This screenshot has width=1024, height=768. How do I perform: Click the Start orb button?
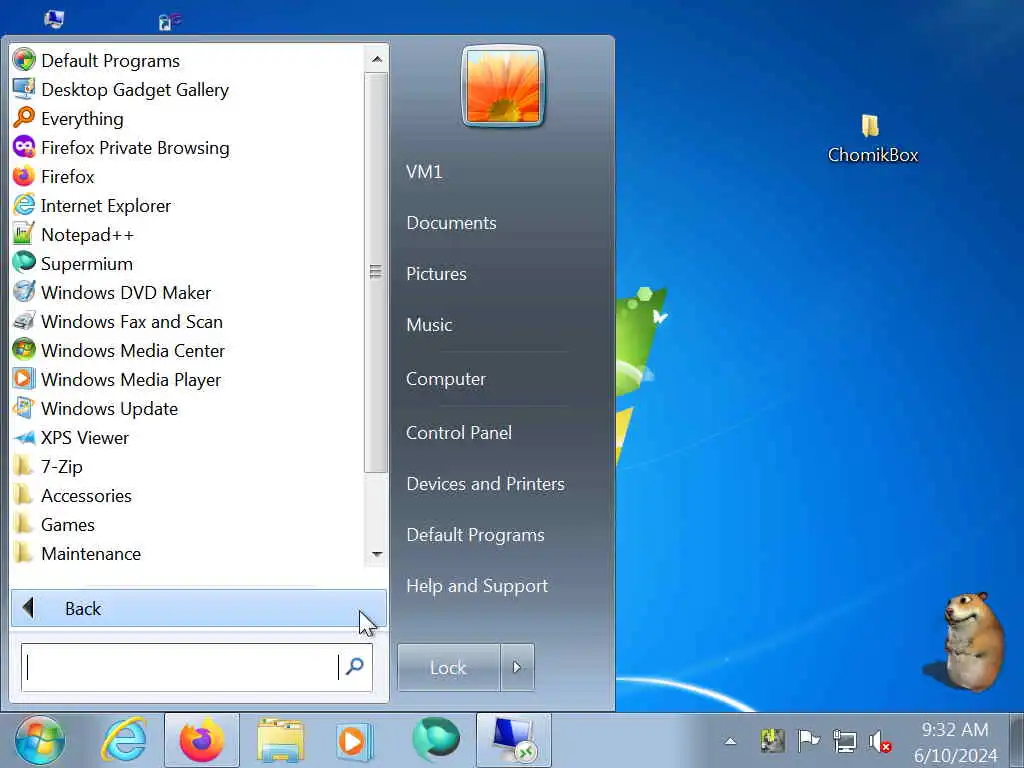[x=40, y=741]
